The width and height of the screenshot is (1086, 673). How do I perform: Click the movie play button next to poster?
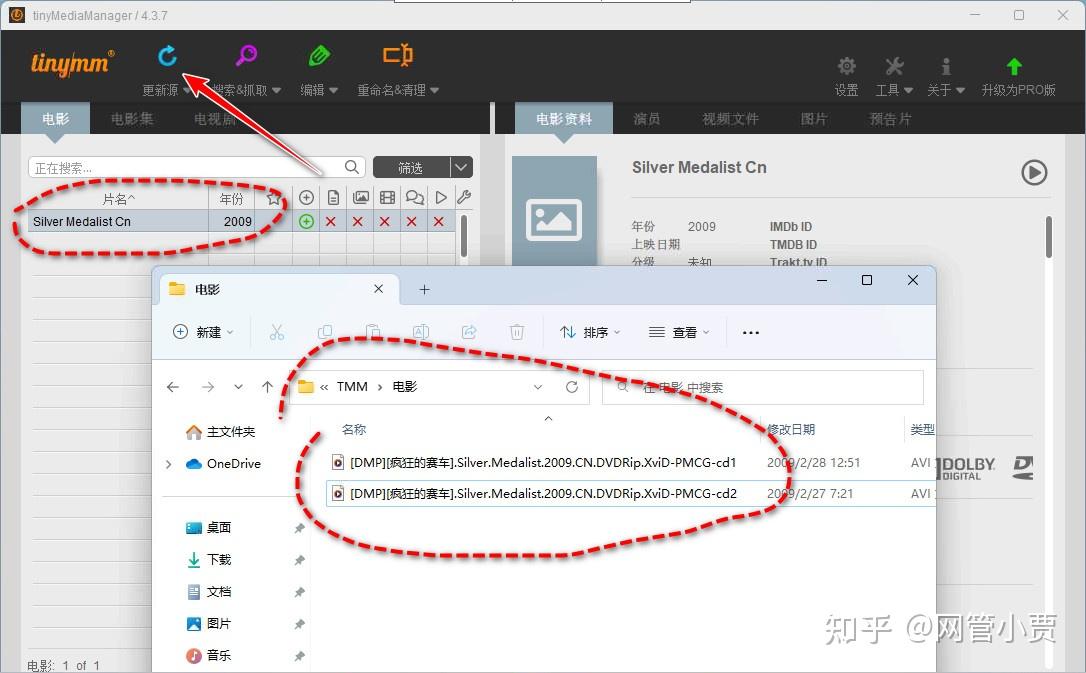pos(1035,172)
